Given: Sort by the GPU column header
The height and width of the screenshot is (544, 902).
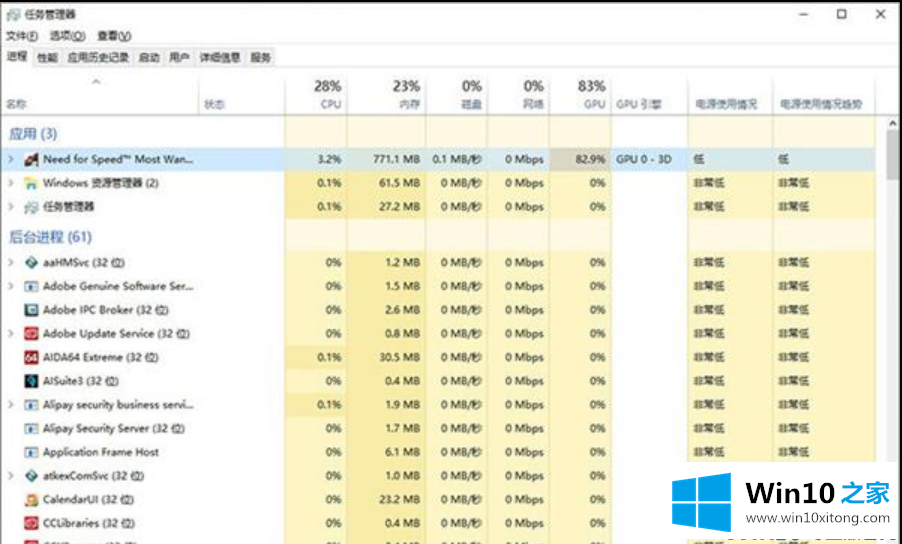Looking at the screenshot, I should 580,94.
